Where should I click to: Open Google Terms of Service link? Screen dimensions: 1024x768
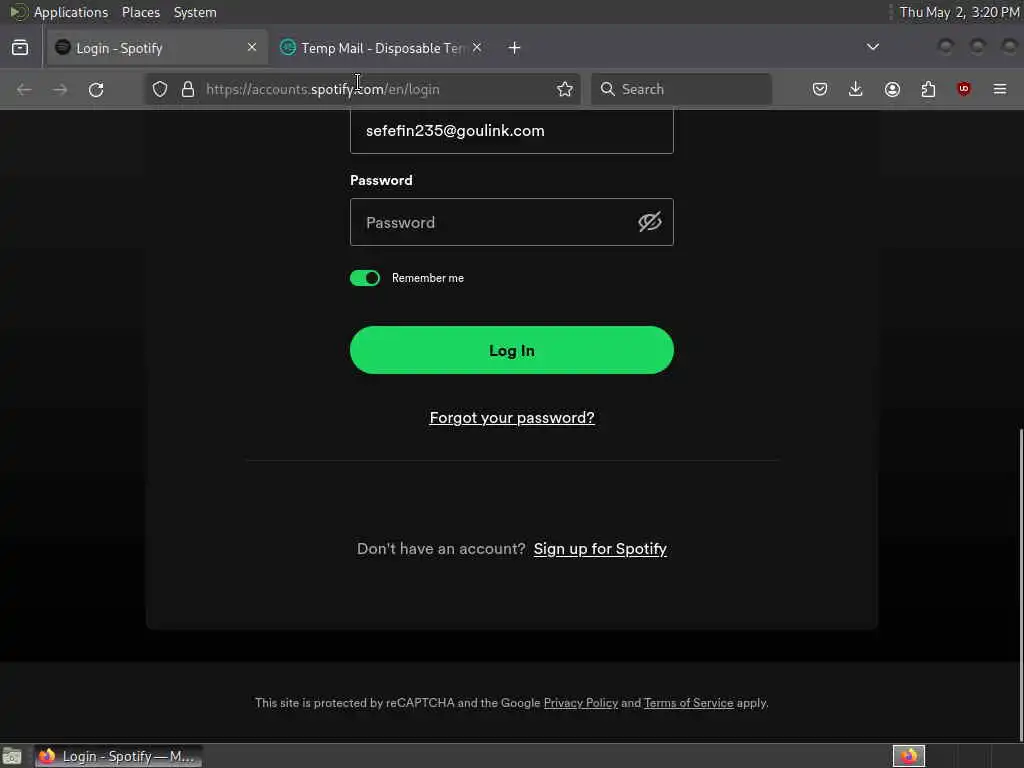(x=688, y=703)
